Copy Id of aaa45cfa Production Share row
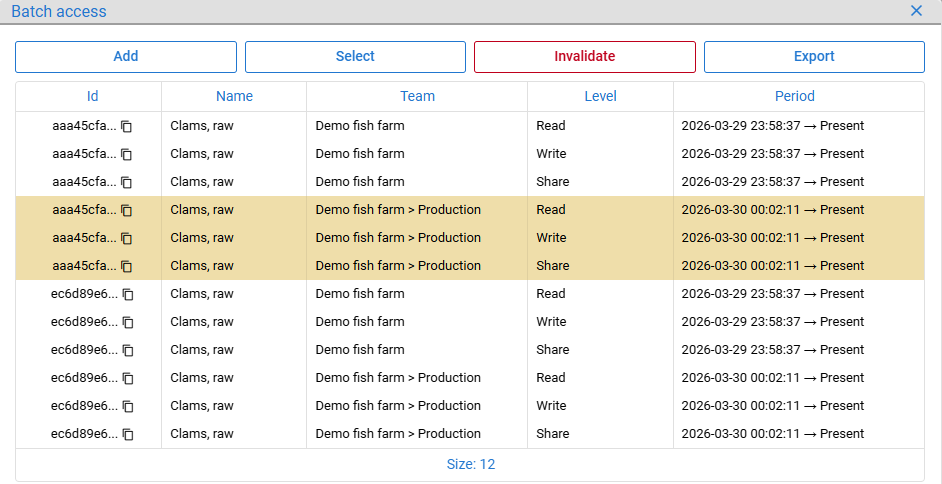Viewport: 942px width, 484px height. 126,266
